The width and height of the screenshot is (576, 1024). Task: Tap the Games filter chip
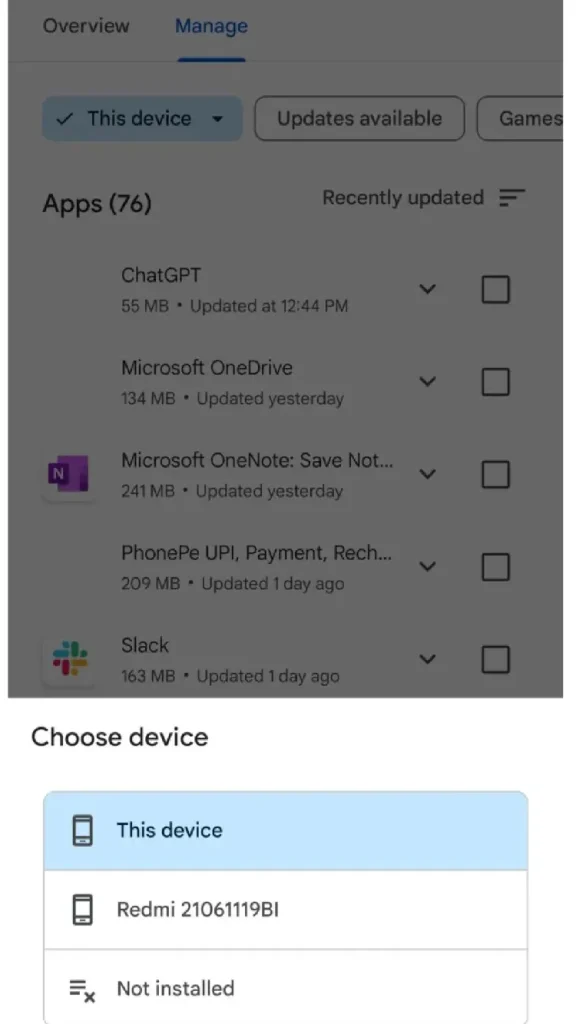520,119
